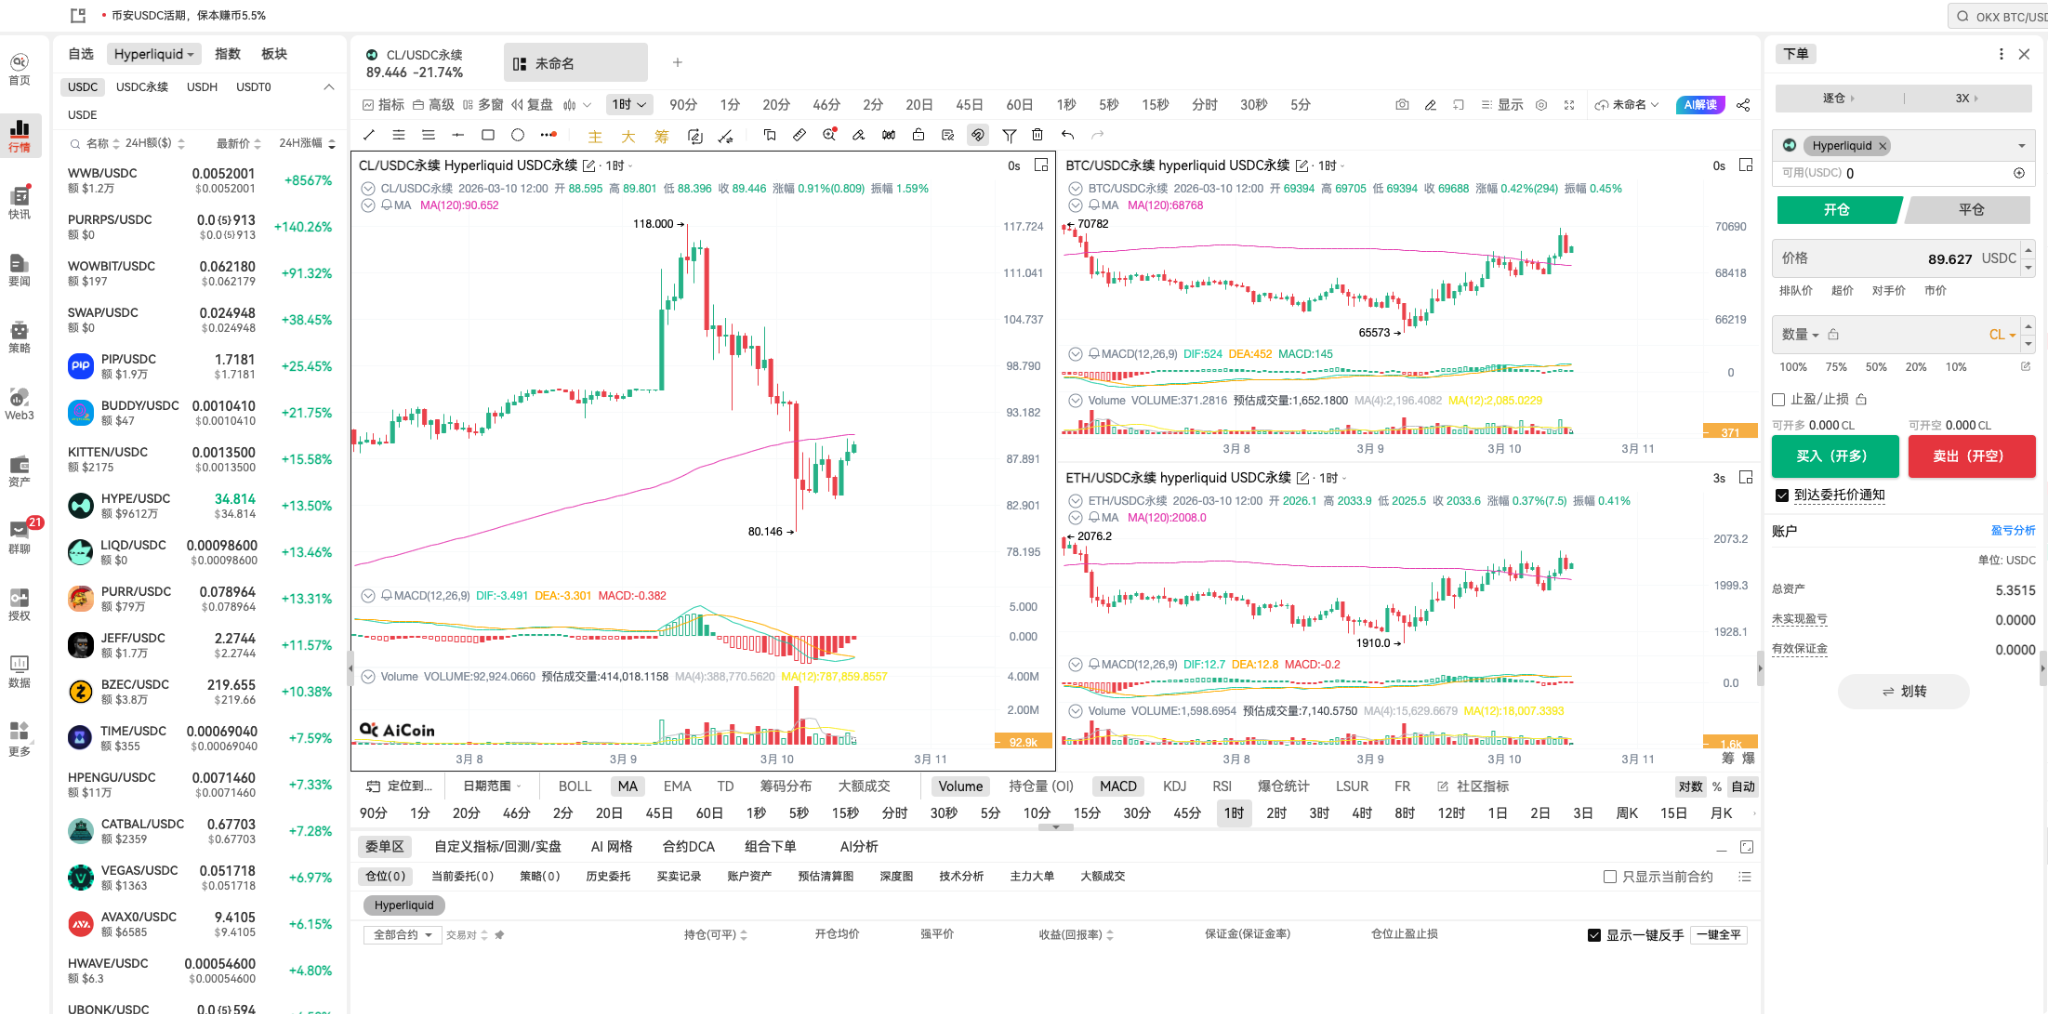Open chart settings via the gear icon
Viewport: 2048px width, 1014px height.
point(1542,104)
